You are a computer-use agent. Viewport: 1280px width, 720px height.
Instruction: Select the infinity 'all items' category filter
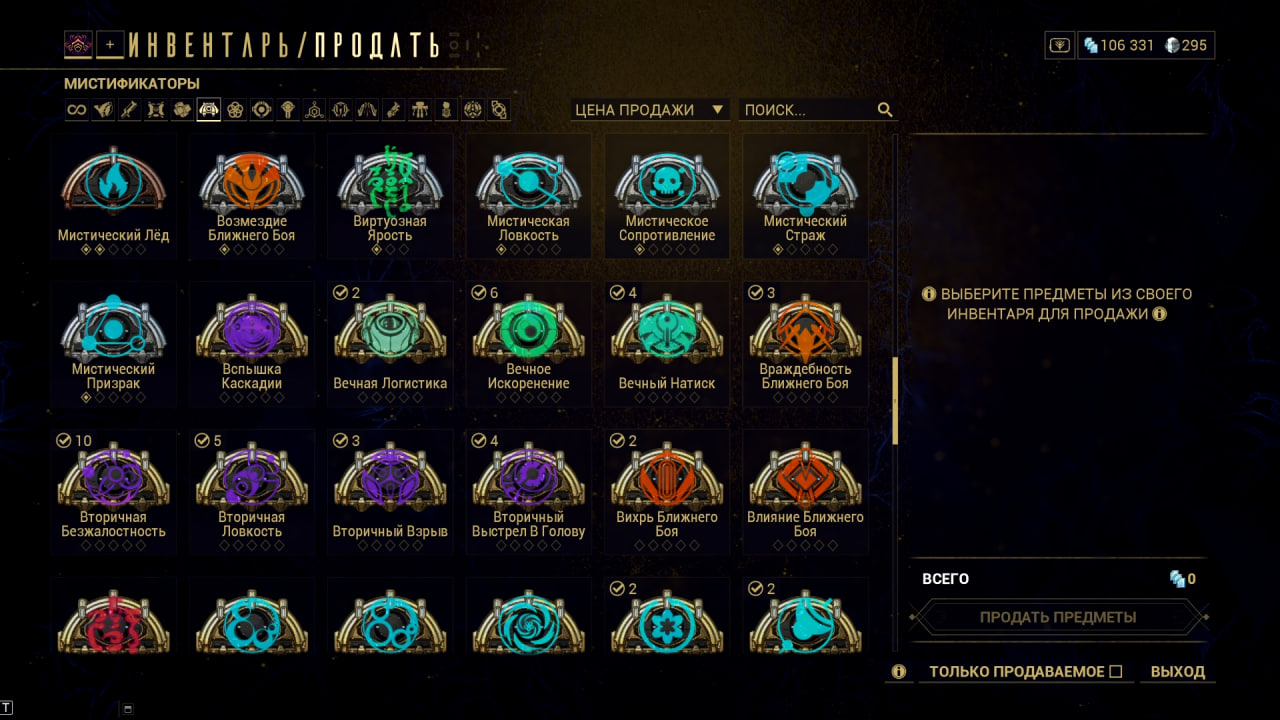pyautogui.click(x=77, y=110)
